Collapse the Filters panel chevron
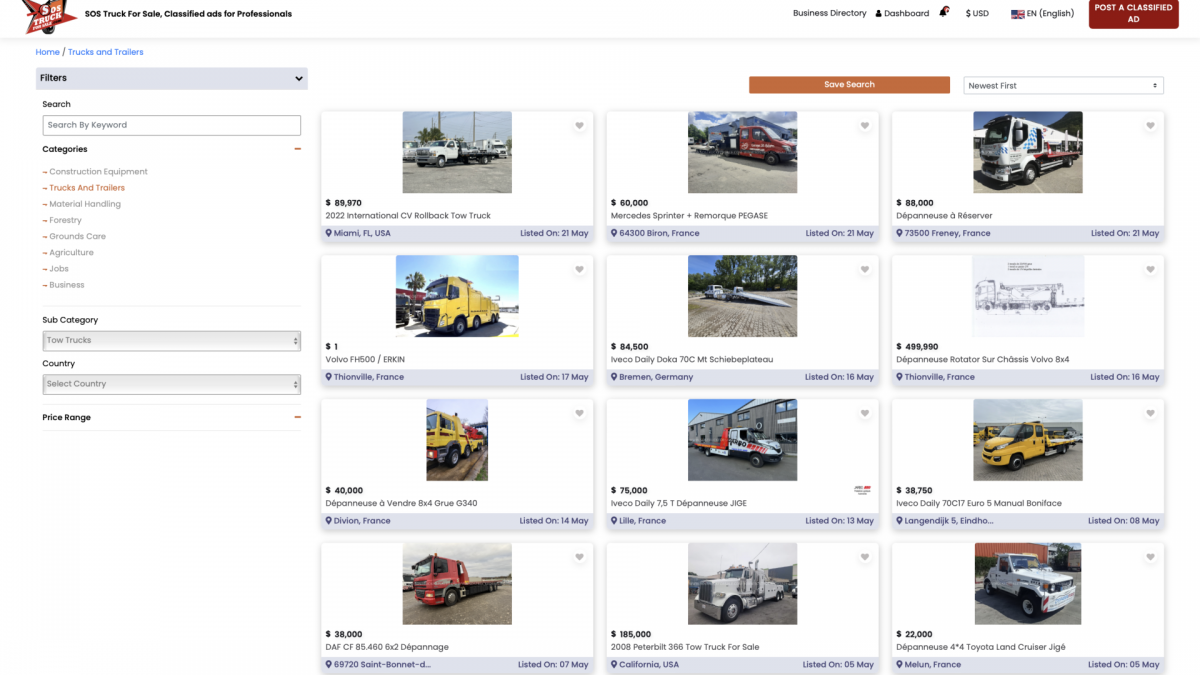 coord(298,79)
